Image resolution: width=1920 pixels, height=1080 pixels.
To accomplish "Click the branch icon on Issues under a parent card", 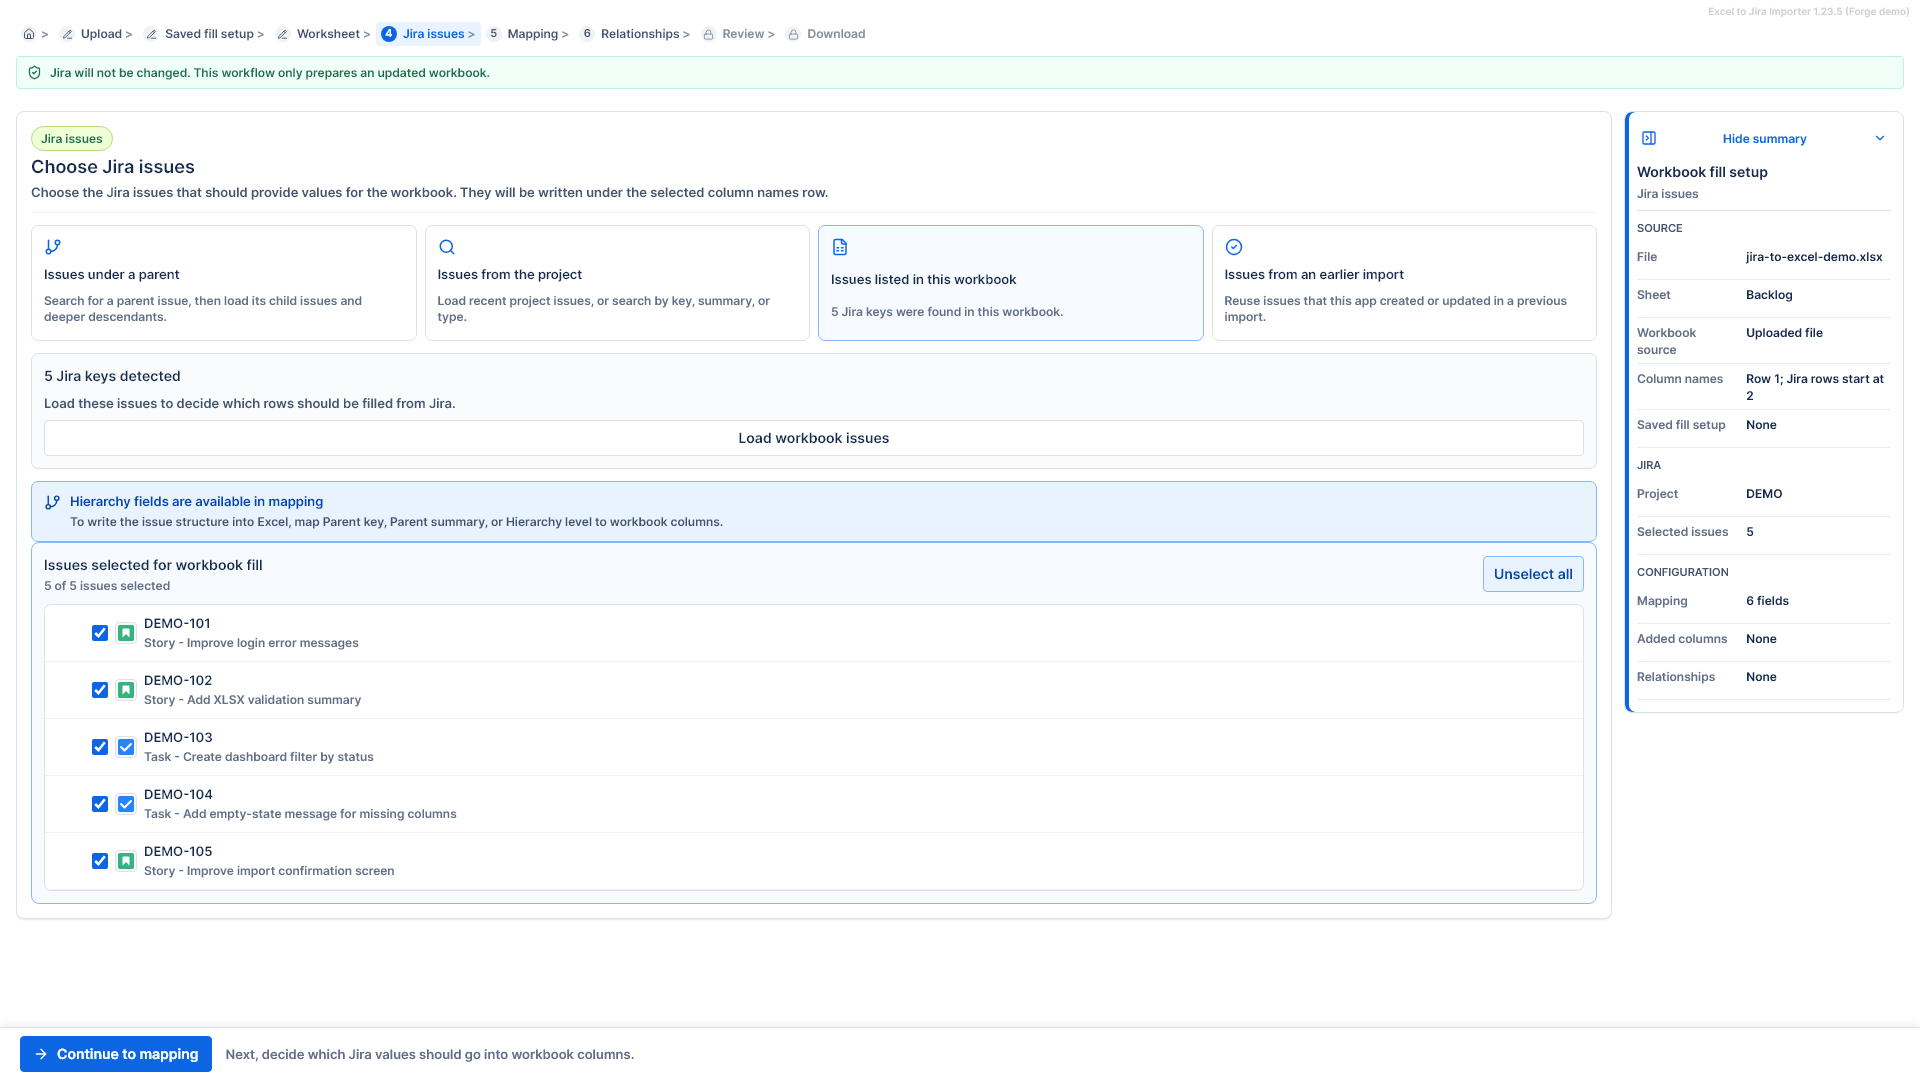I will pyautogui.click(x=53, y=247).
